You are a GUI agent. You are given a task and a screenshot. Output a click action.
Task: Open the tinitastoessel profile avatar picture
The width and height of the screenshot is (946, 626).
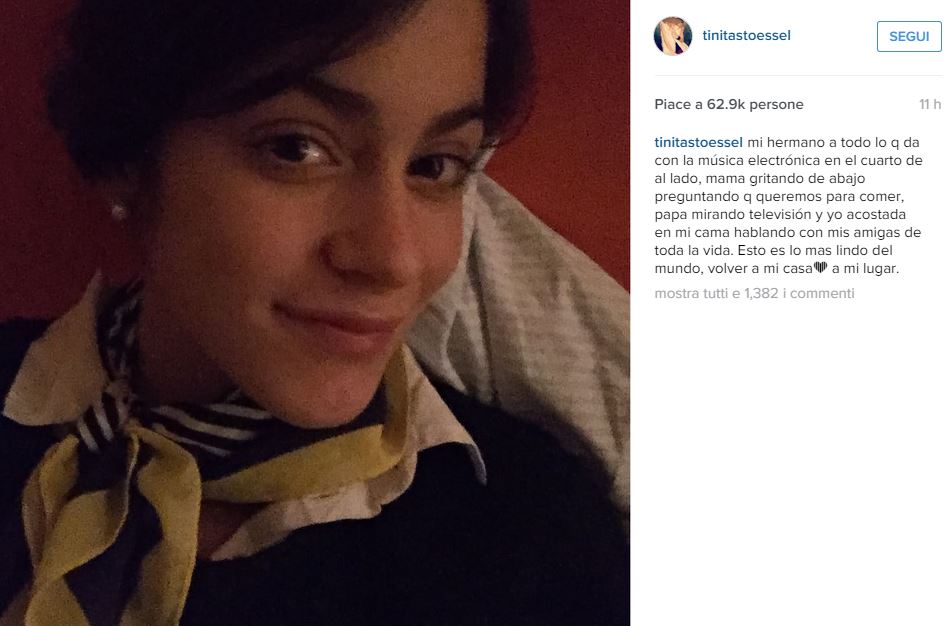click(673, 36)
